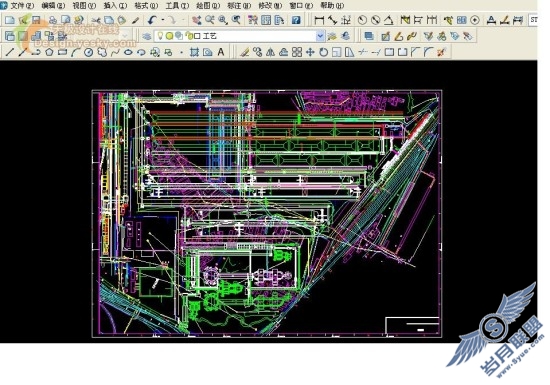This screenshot has height=385, width=550.
Task: Open the 格式 (Format) menu
Action: click(x=146, y=6)
